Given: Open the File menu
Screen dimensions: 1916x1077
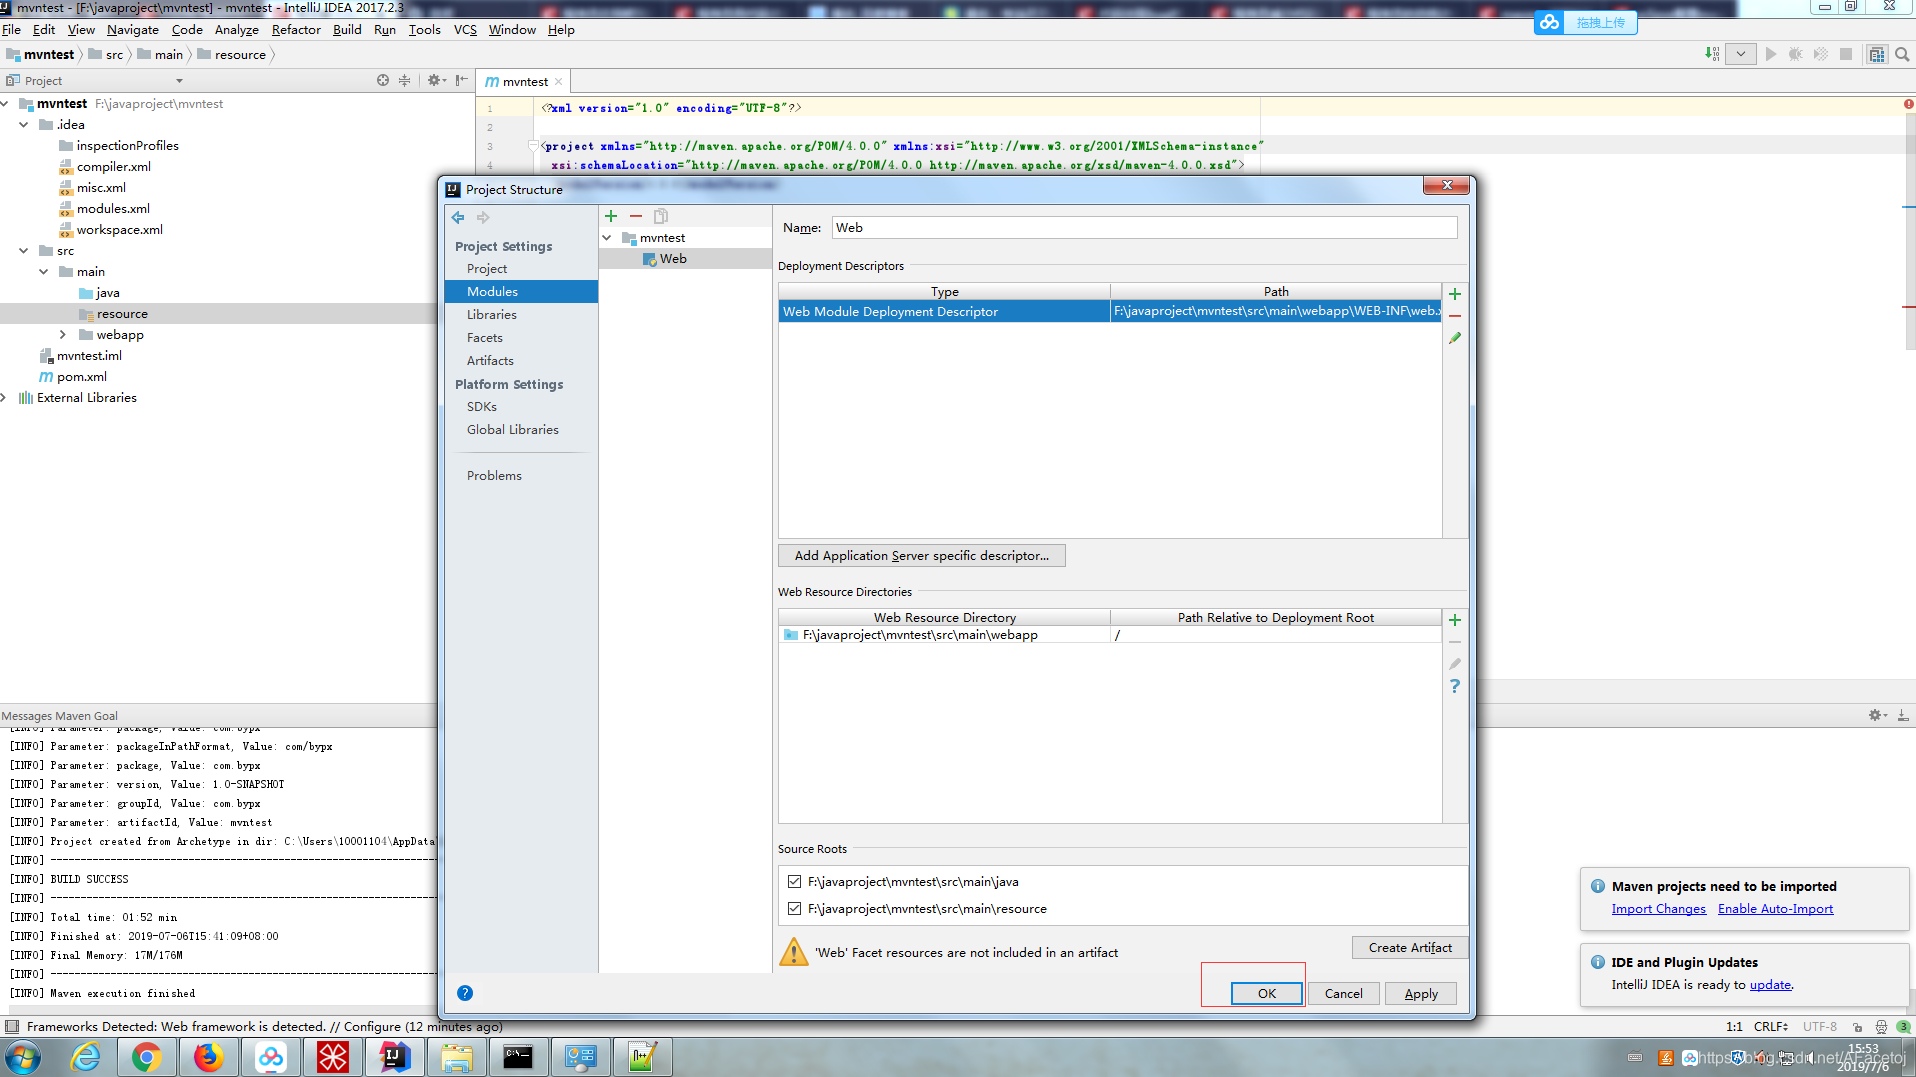Looking at the screenshot, I should (12, 29).
